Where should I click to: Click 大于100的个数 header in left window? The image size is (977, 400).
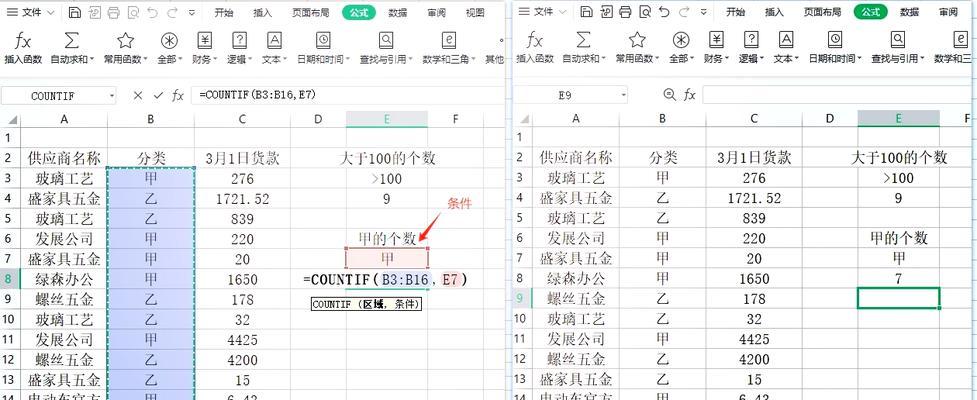(388, 159)
